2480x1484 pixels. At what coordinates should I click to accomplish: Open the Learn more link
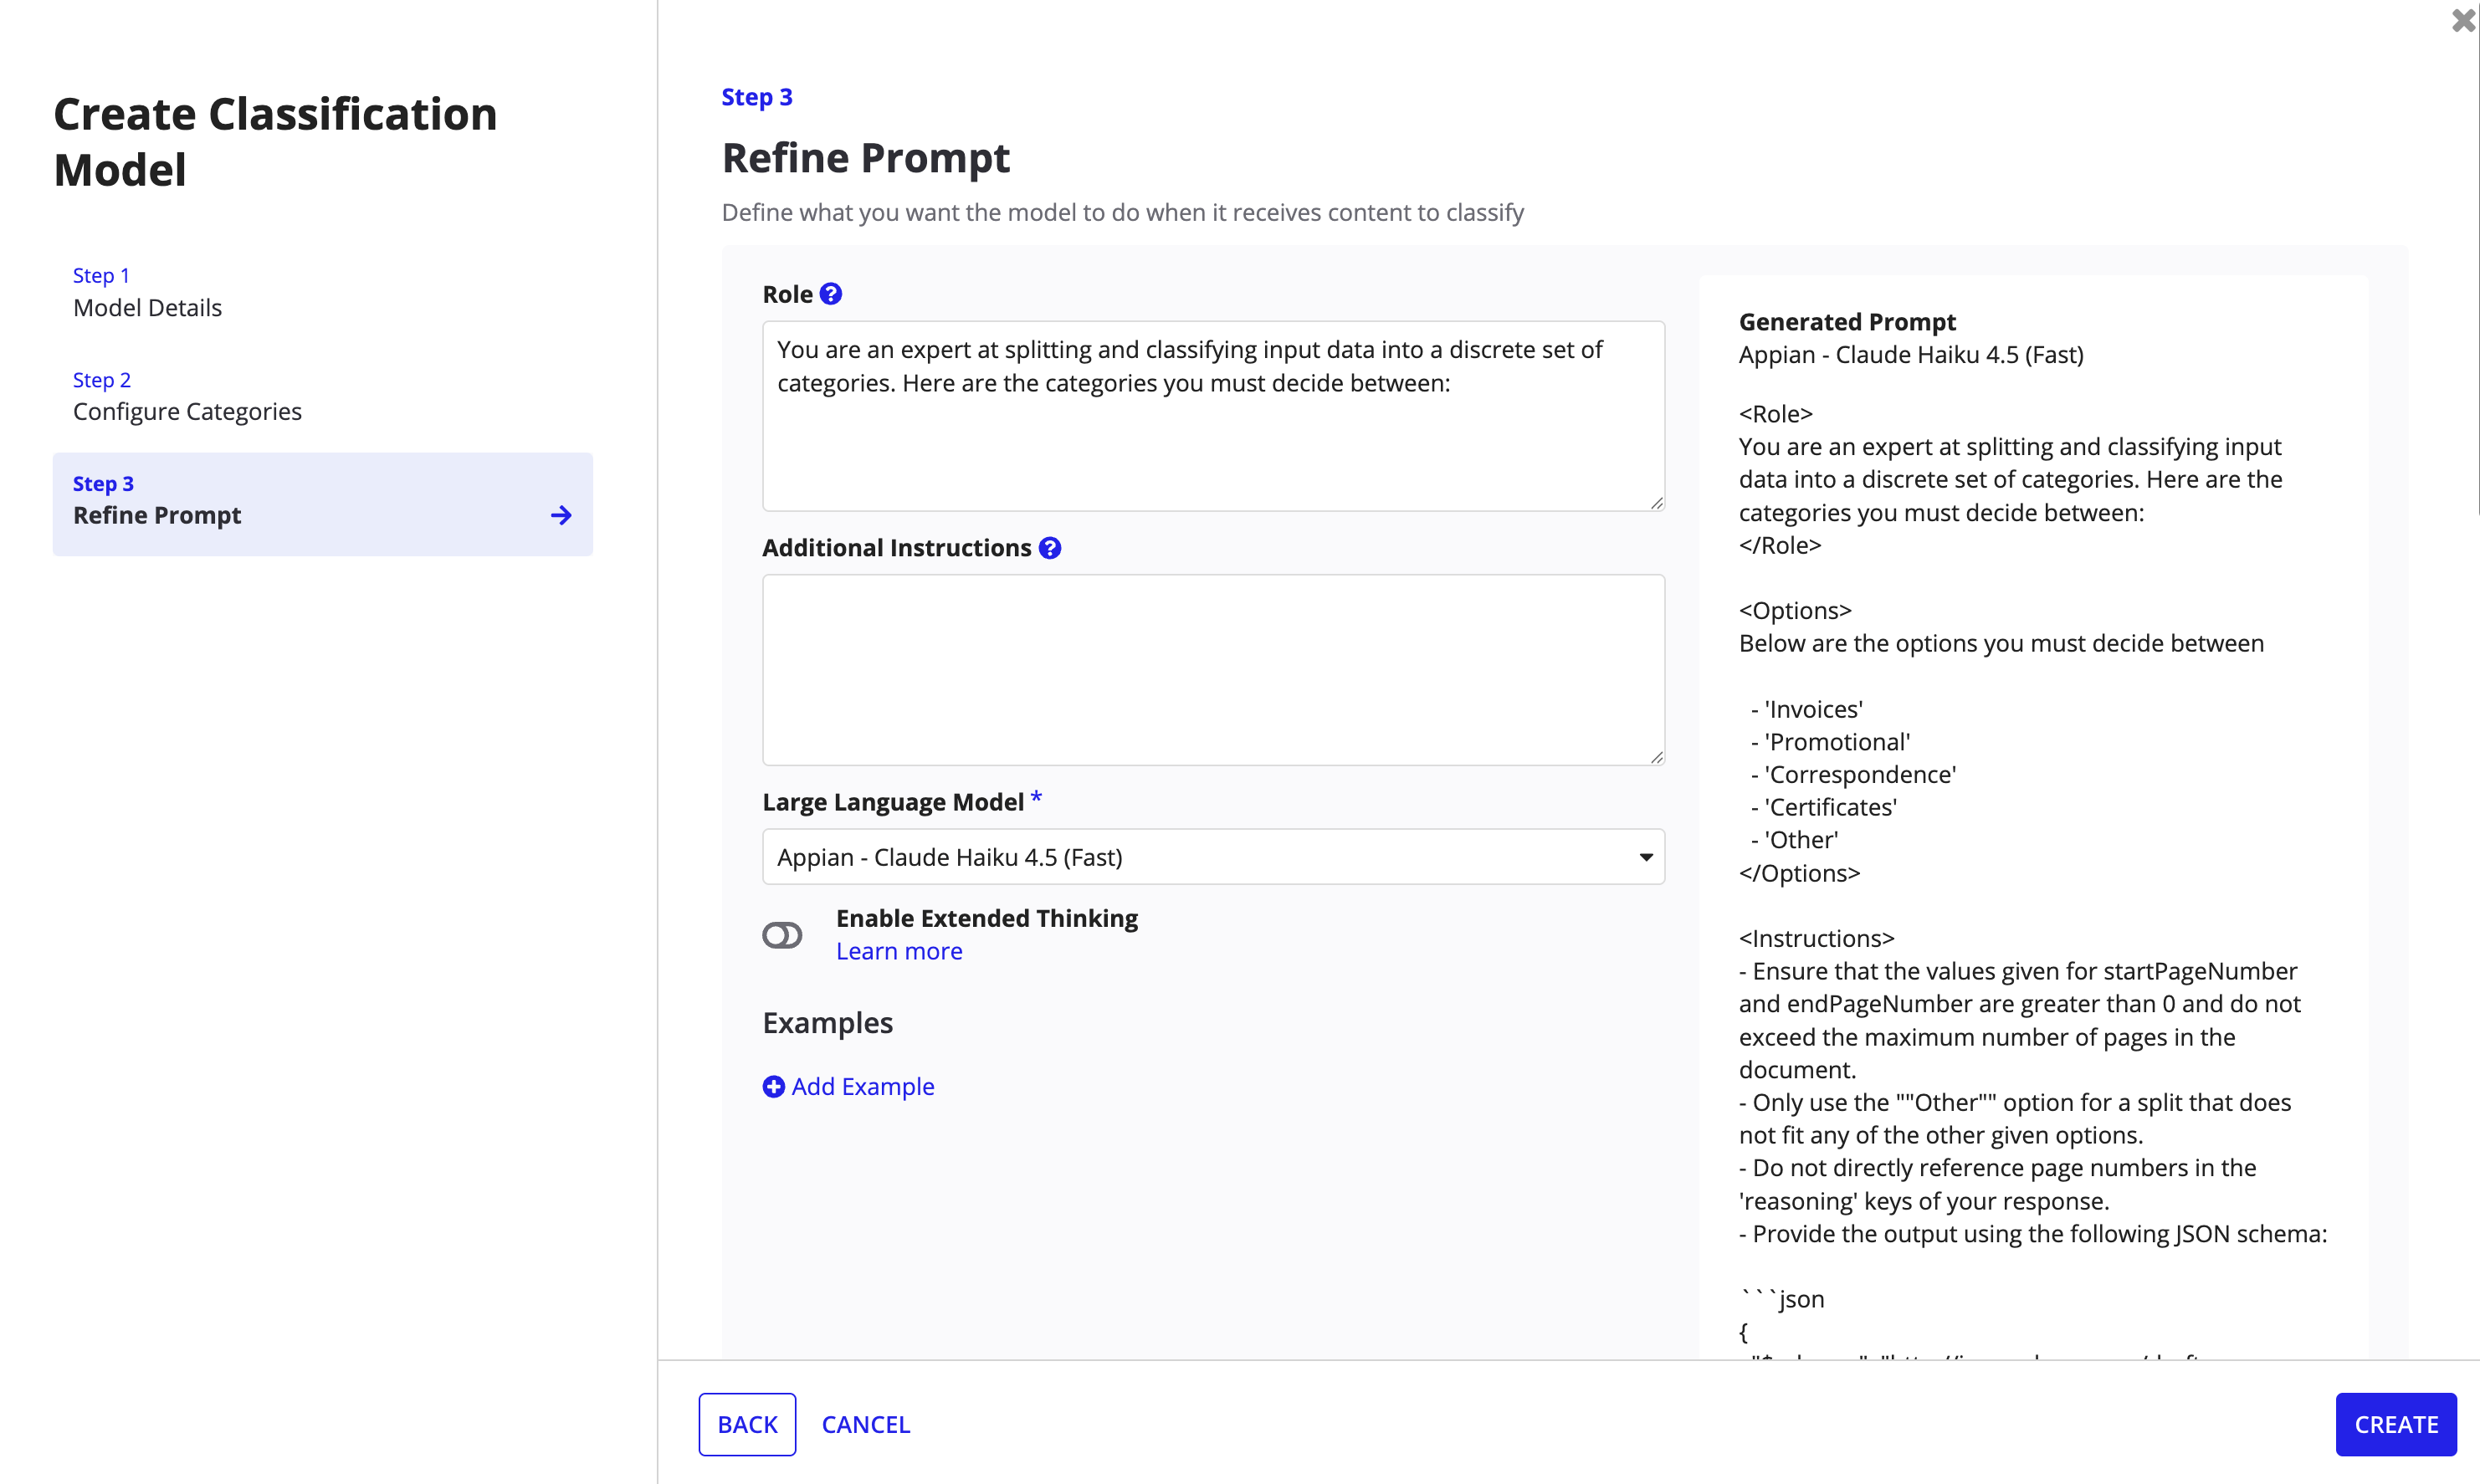point(899,951)
